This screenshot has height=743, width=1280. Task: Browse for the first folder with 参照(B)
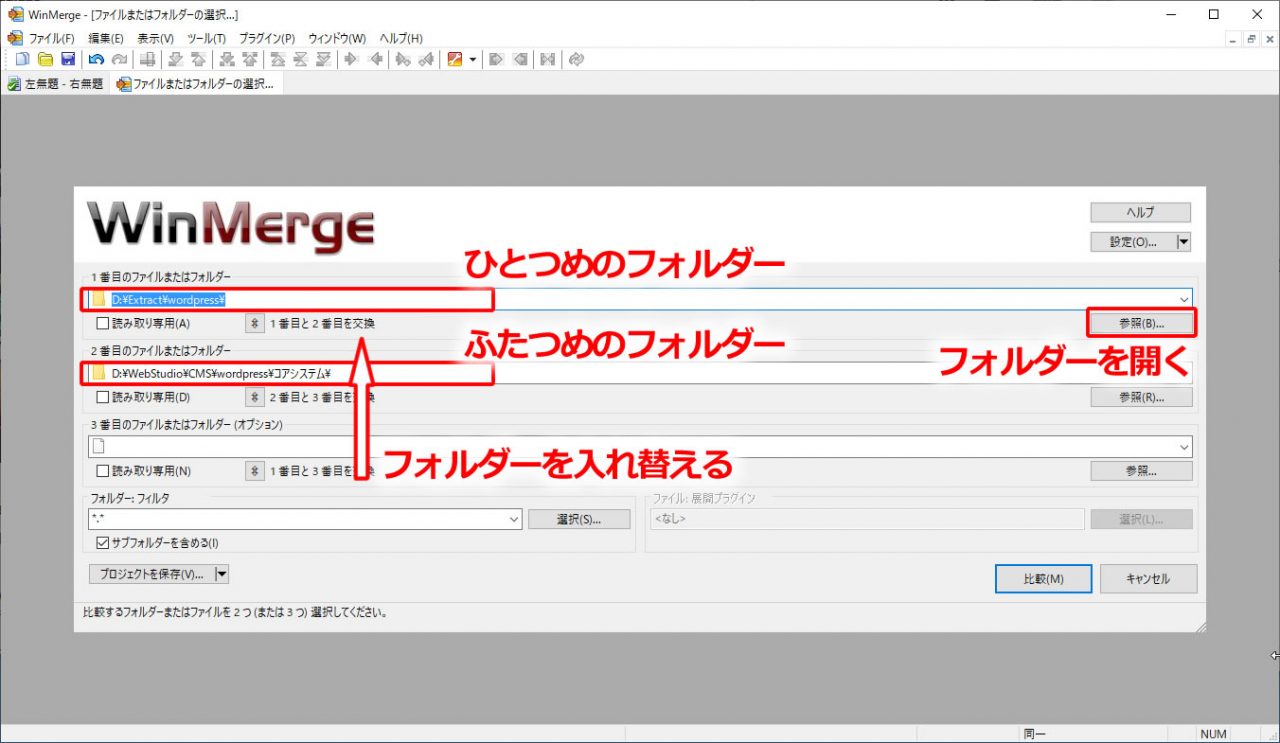coord(1140,322)
